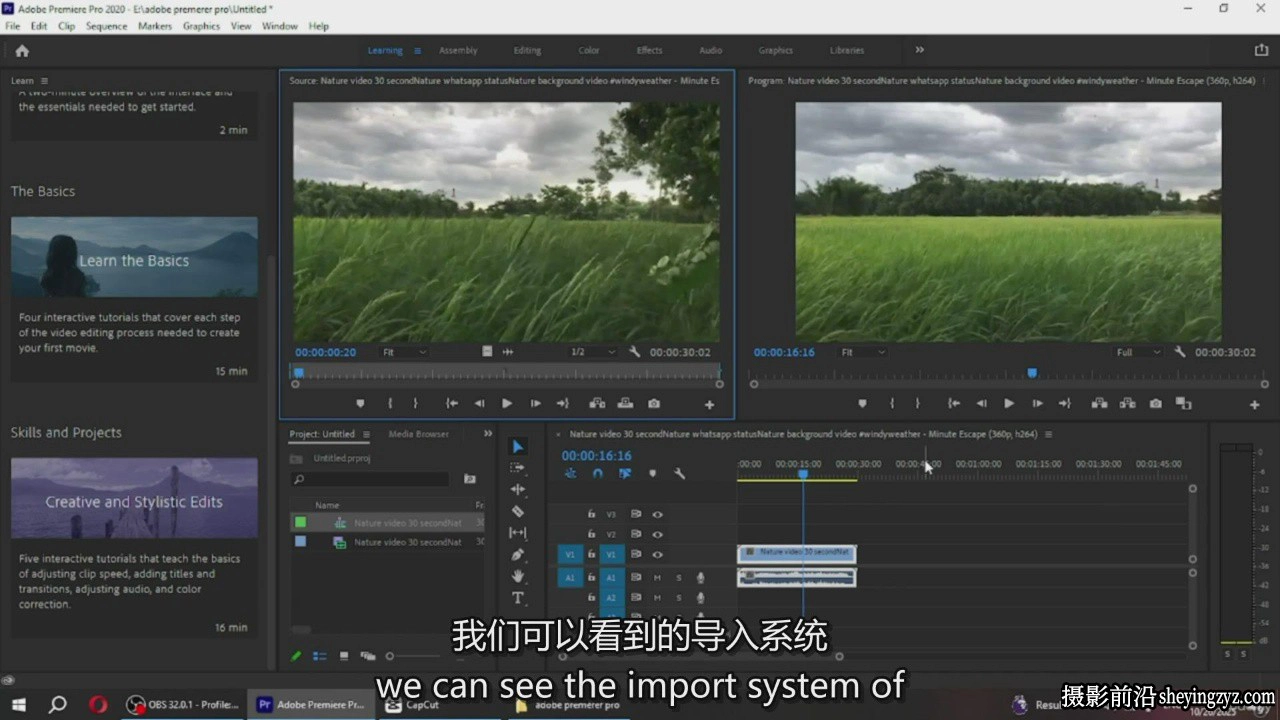Open the Markers menu
The height and width of the screenshot is (720, 1280).
[x=155, y=26]
